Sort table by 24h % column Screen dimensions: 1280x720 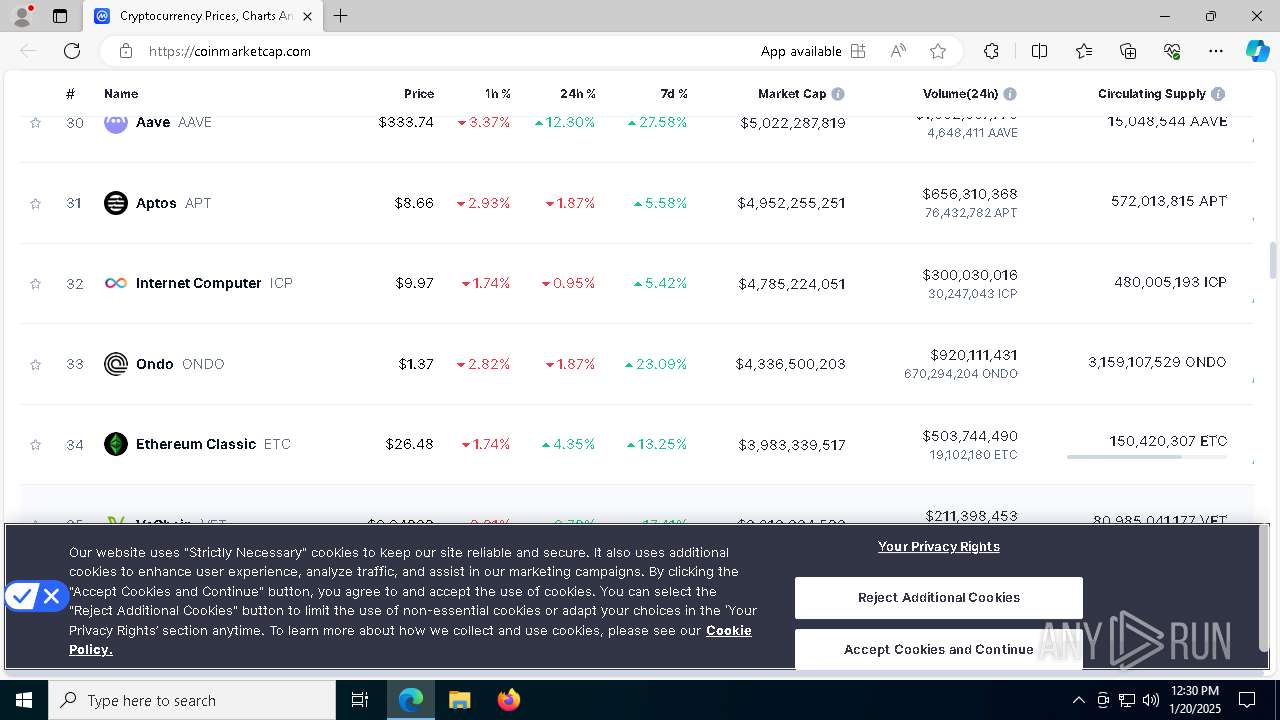pyautogui.click(x=578, y=94)
